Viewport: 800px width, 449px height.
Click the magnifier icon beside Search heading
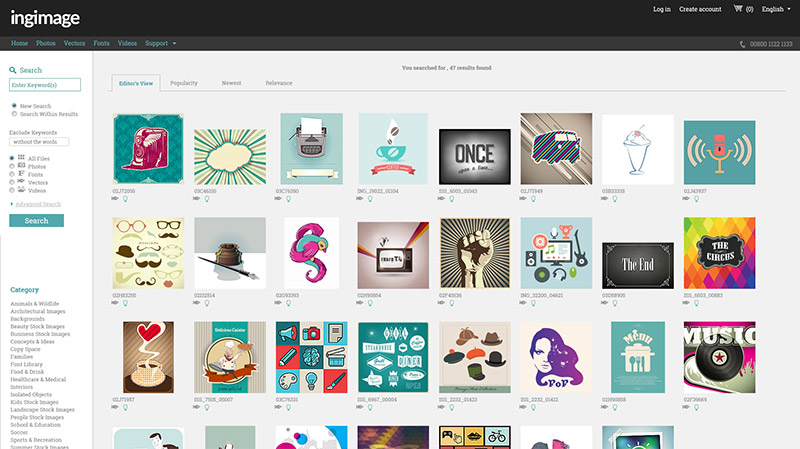click(12, 70)
